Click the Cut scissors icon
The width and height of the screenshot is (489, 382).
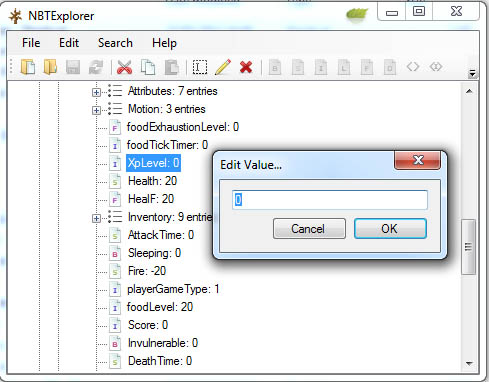pyautogui.click(x=124, y=67)
